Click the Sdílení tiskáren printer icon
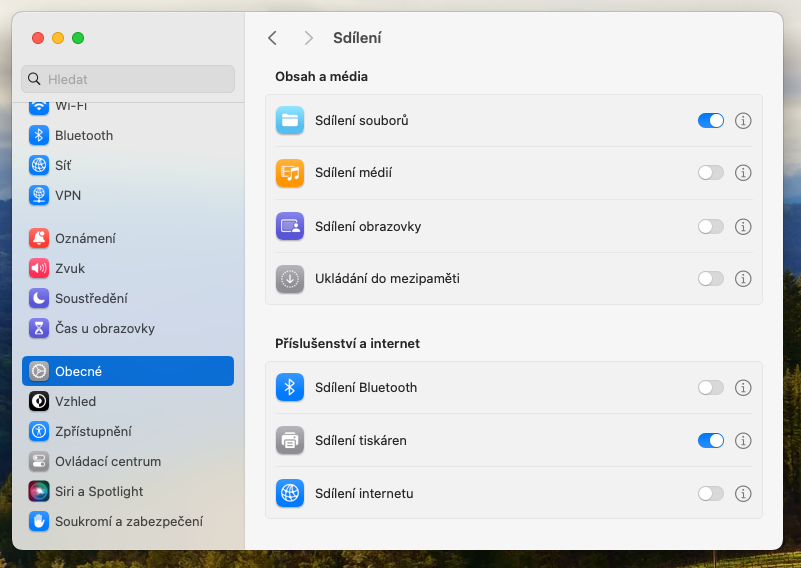Viewport: 801px width, 568px height. click(290, 440)
